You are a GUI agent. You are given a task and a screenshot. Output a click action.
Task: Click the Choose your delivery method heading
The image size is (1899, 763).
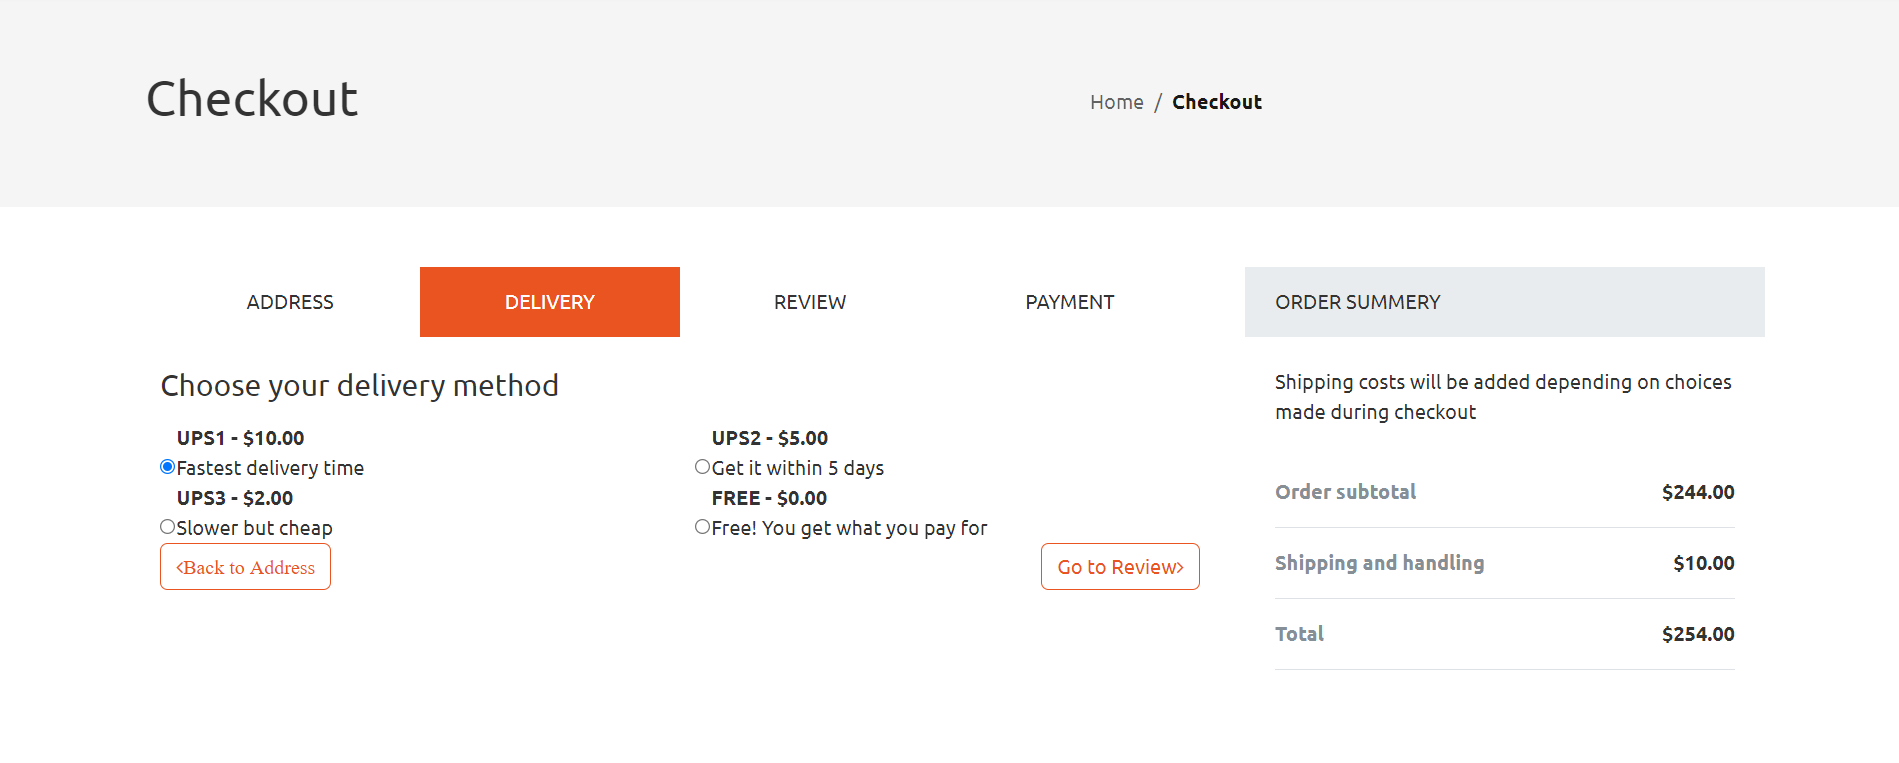[x=360, y=385]
